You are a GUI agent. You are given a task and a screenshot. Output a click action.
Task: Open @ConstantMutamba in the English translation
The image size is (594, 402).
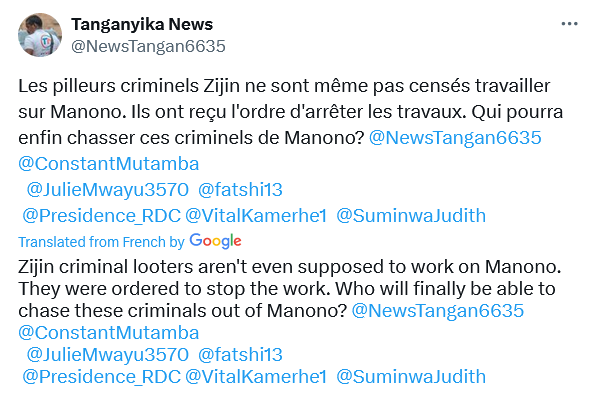coord(109,333)
